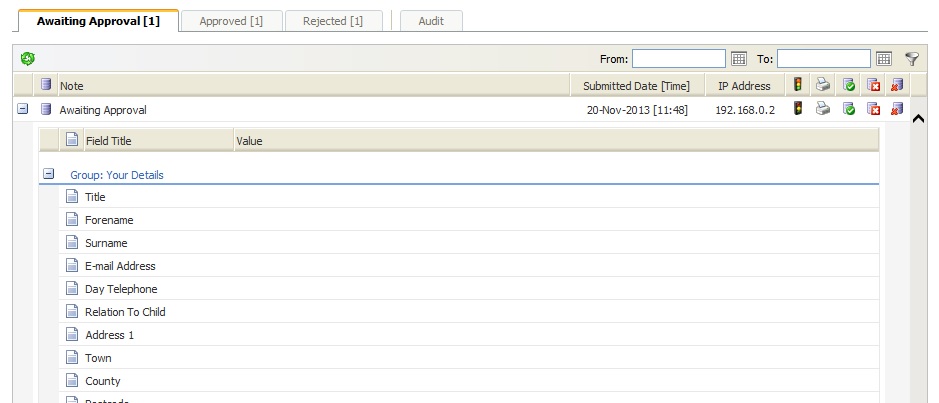Viewport: 939px width, 403px height.
Task: Click the scroll up chevron arrow
Action: [x=919, y=119]
